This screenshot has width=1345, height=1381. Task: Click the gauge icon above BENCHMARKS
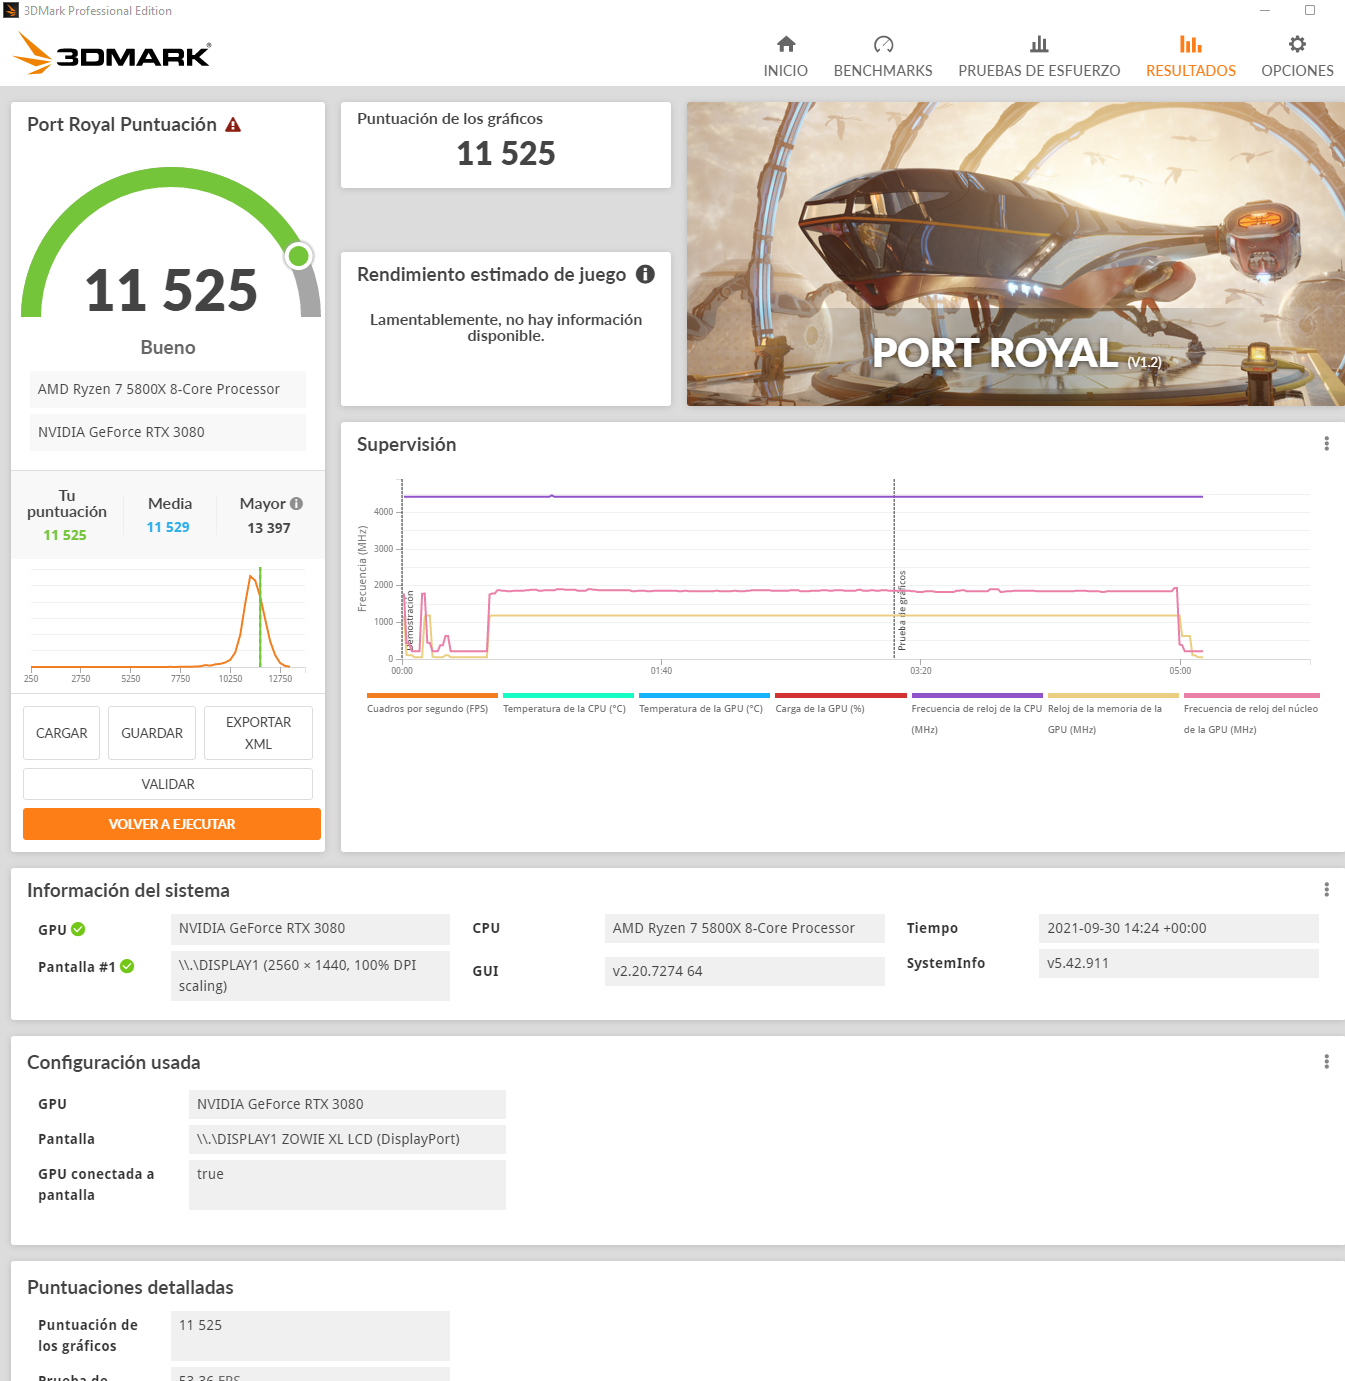coord(883,44)
